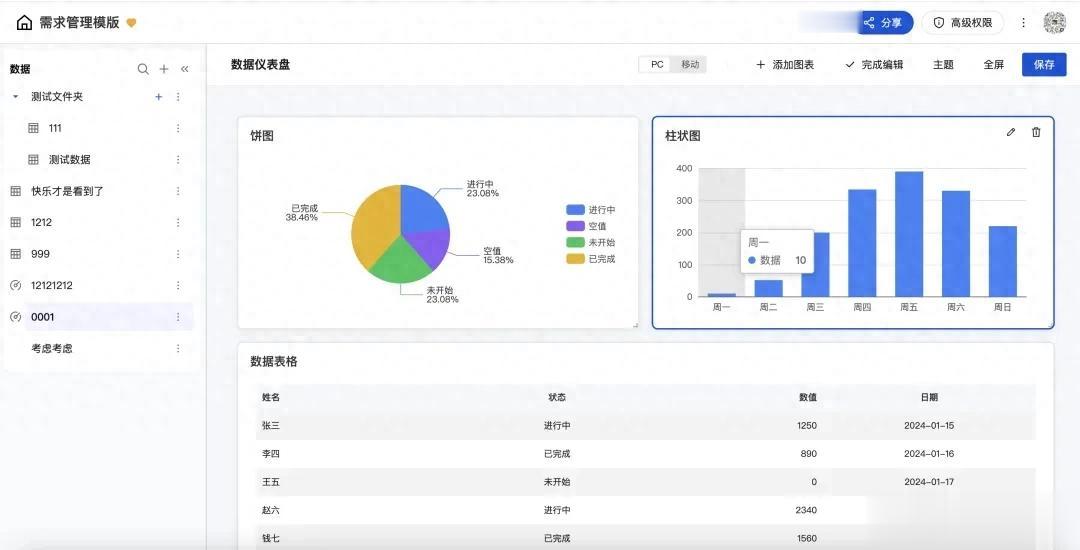Click the 数据表格 card title
The width and height of the screenshot is (1080, 550).
coord(273,361)
